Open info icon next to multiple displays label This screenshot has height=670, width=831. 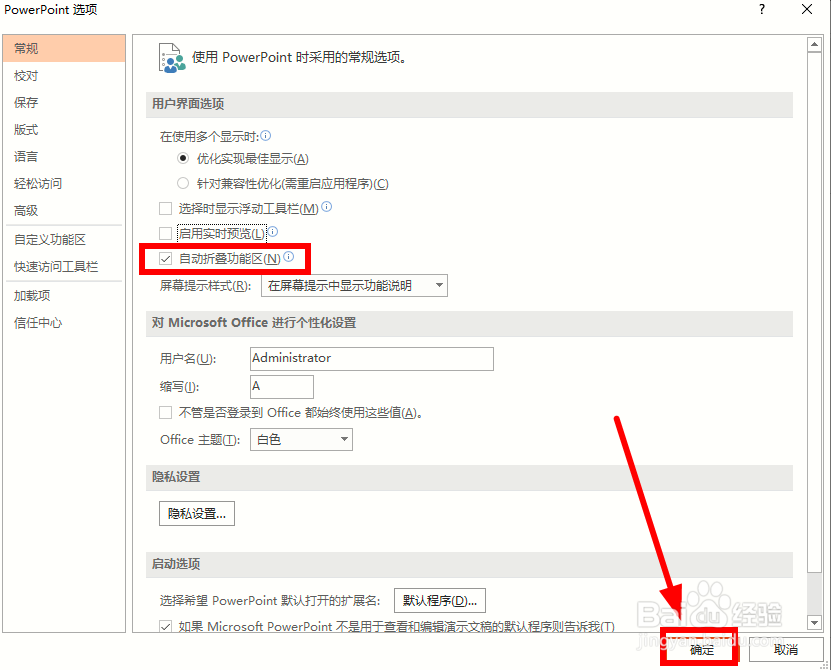[x=266, y=136]
